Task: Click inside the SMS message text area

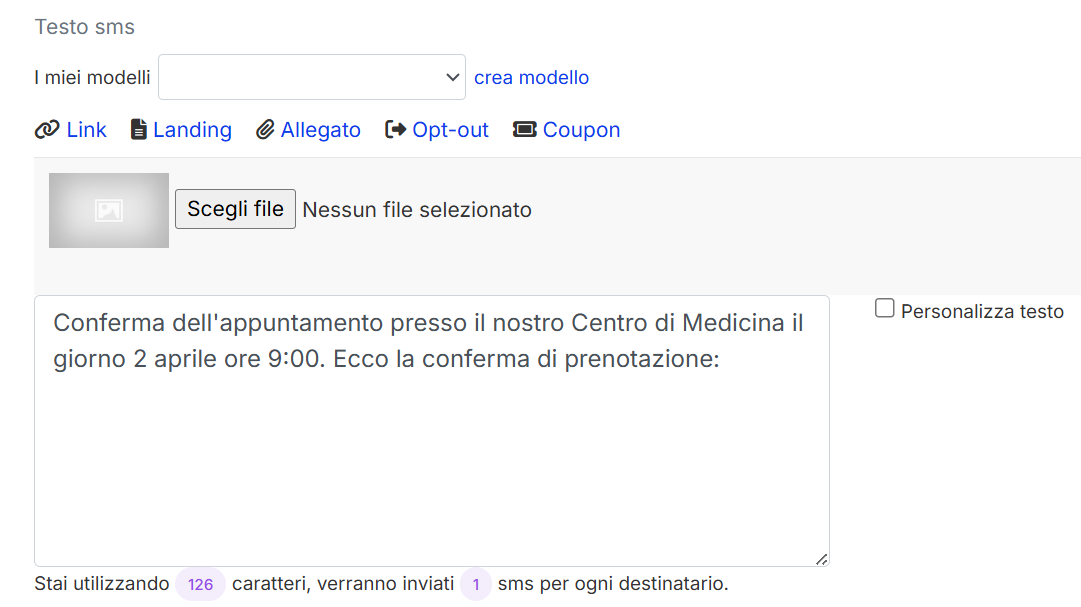Action: (431, 430)
